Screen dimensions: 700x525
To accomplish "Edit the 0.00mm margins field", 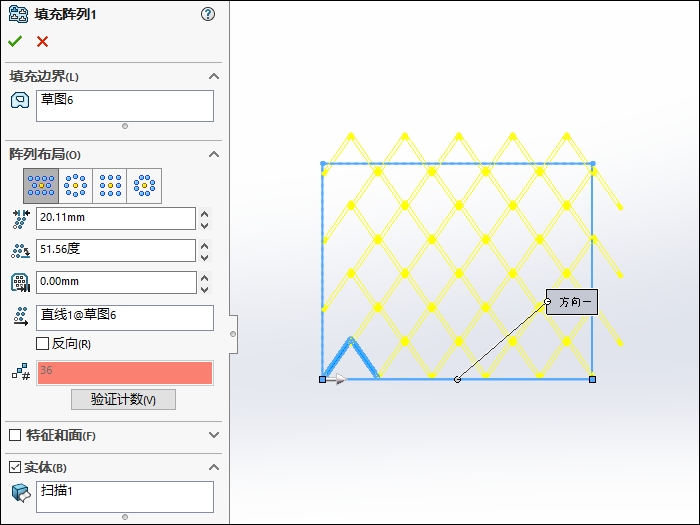I will click(116, 283).
